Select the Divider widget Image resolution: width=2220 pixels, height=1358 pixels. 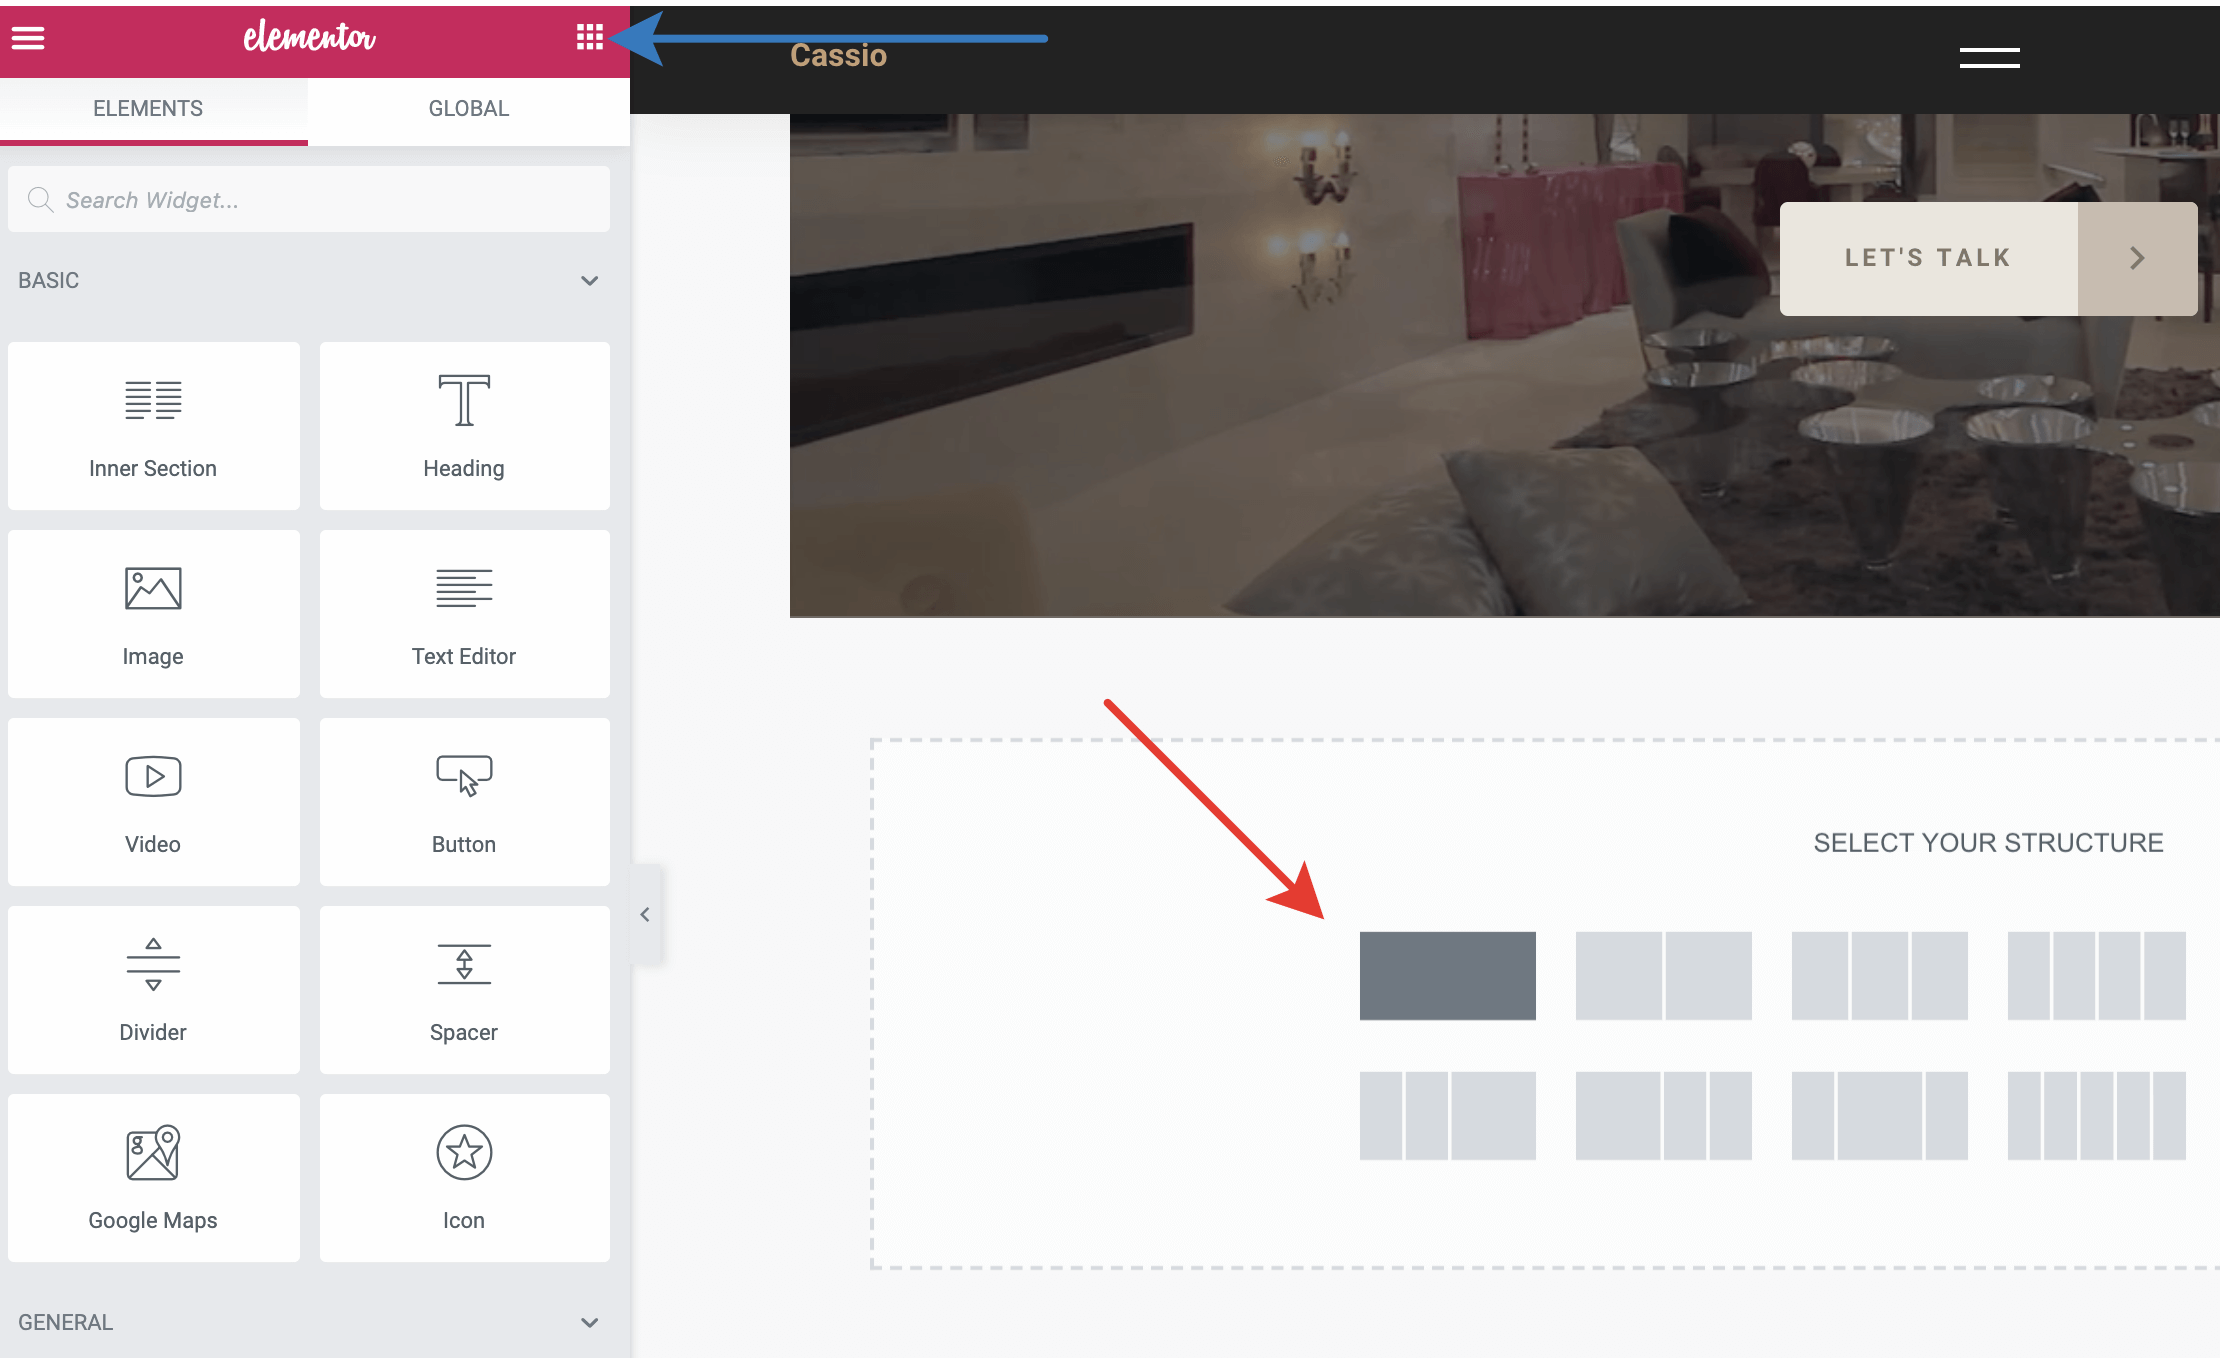click(153, 990)
